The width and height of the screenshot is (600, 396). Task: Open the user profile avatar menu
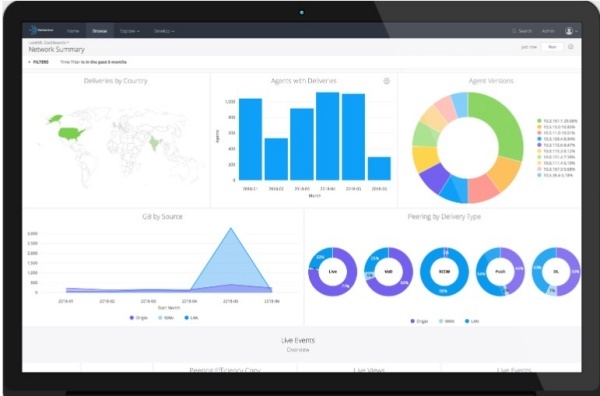coord(571,31)
